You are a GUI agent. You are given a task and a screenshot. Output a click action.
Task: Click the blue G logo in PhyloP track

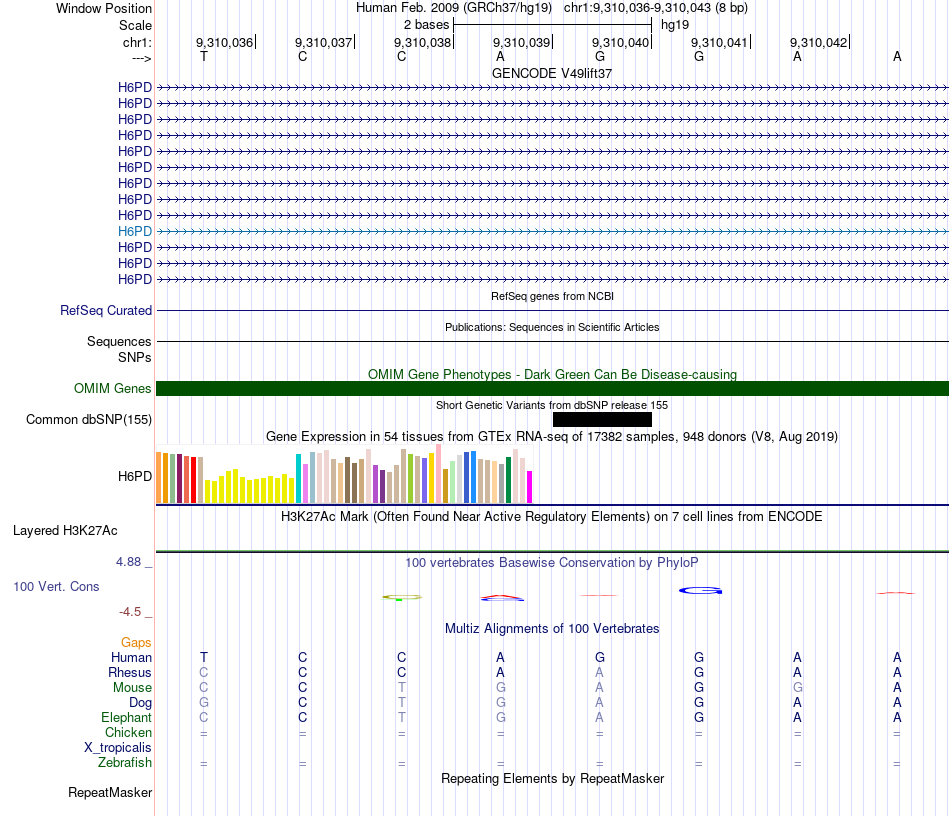[700, 590]
